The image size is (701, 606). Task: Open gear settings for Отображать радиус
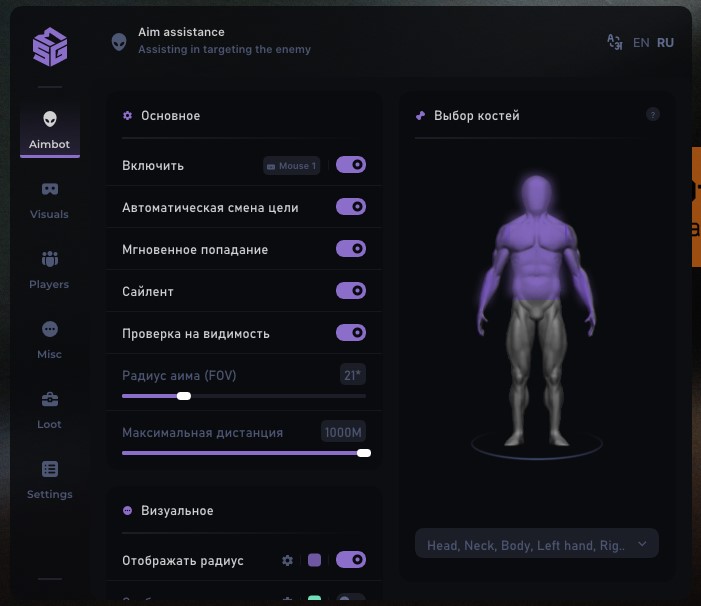(x=287, y=560)
